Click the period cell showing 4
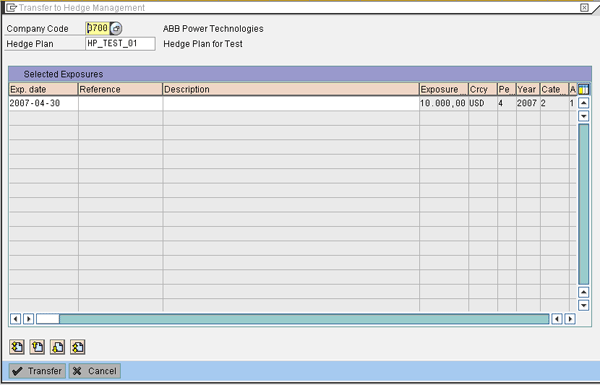The image size is (600, 385). (x=507, y=103)
